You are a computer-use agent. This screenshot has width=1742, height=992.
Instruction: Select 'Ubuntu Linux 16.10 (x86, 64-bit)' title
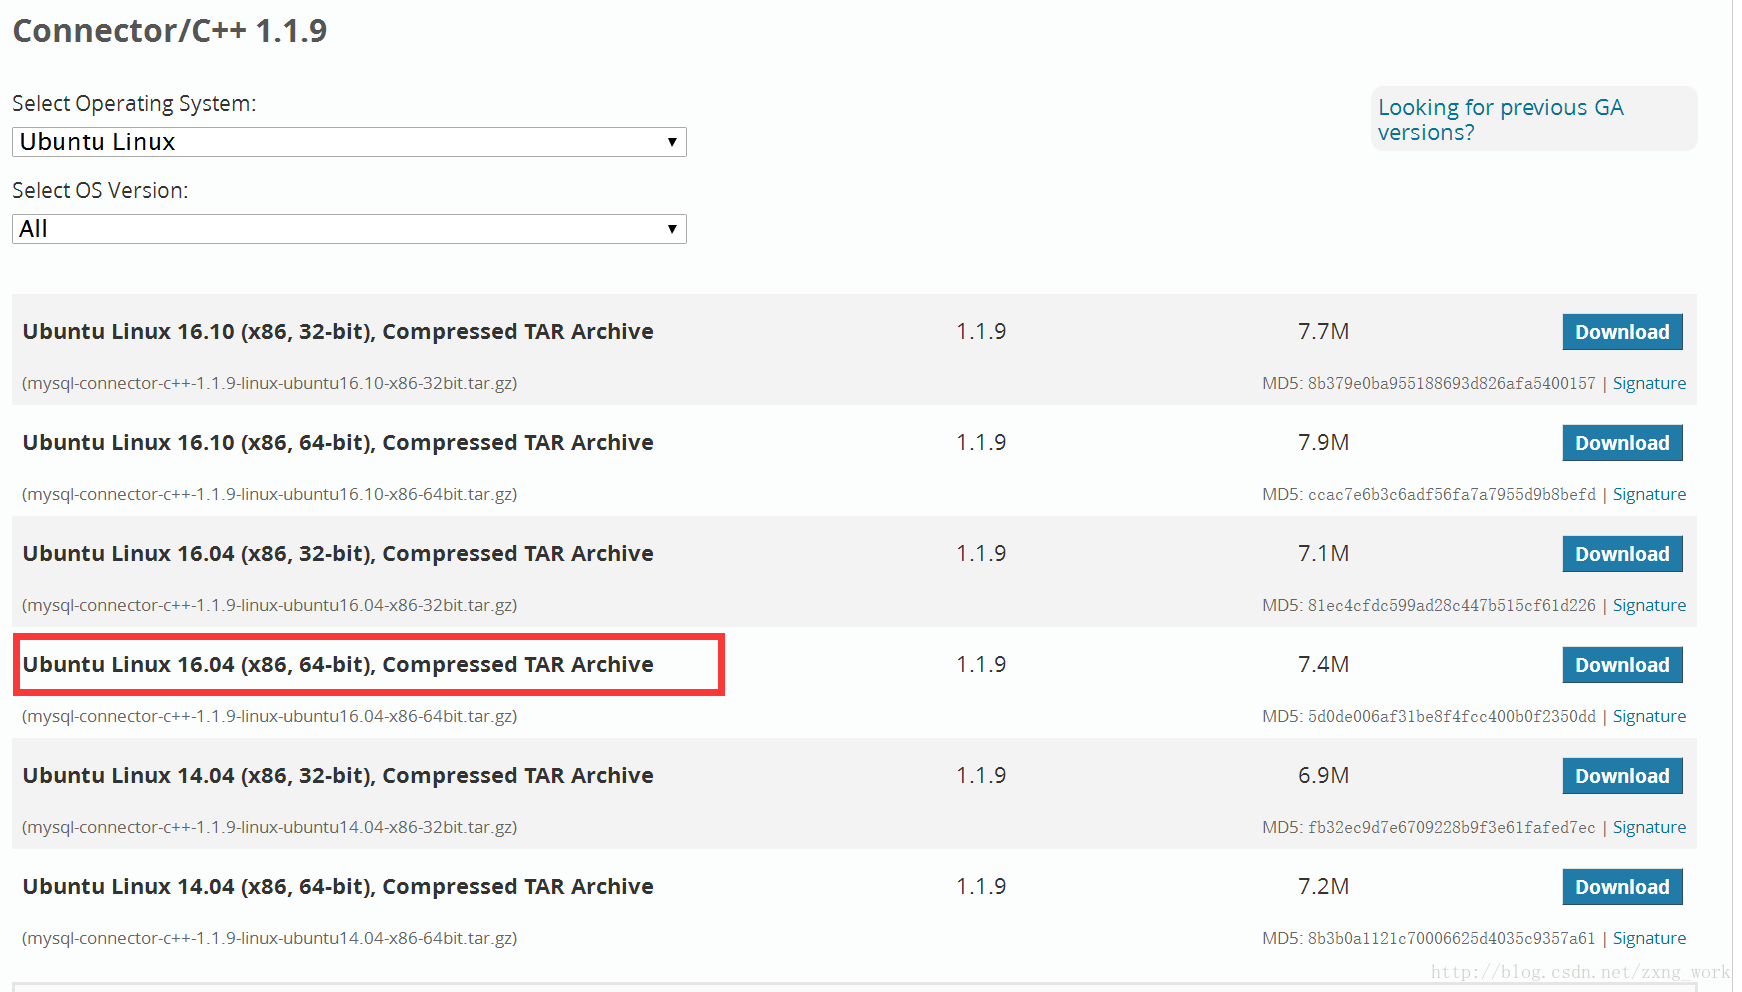[338, 443]
